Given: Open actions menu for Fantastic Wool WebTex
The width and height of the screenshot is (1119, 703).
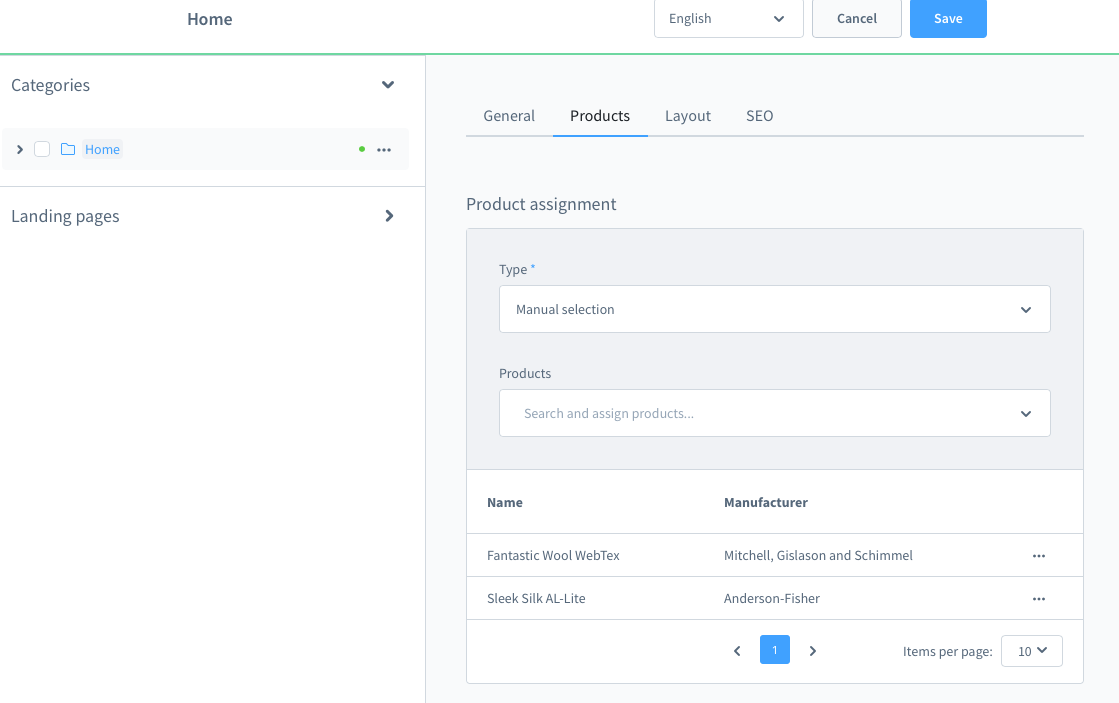Looking at the screenshot, I should [x=1038, y=556].
